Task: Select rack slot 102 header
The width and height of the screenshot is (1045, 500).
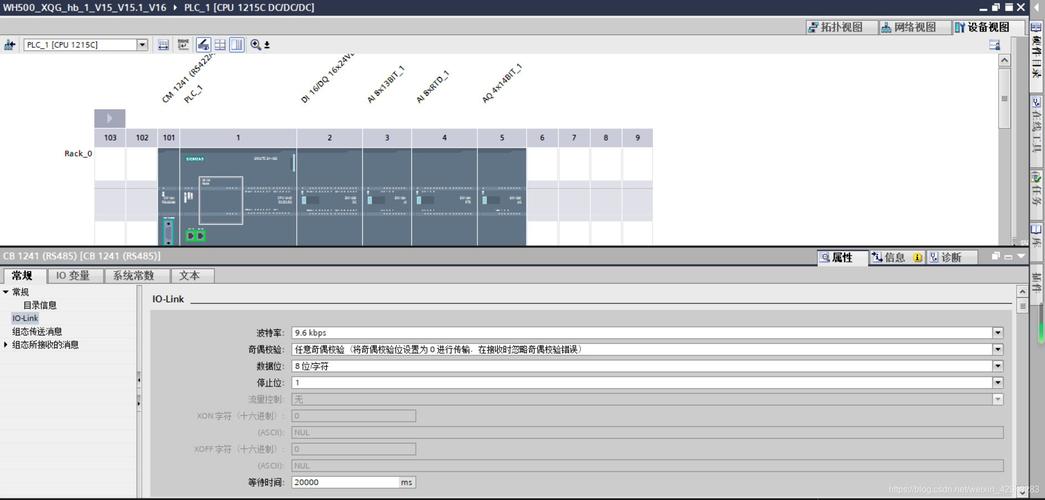Action: click(142, 138)
